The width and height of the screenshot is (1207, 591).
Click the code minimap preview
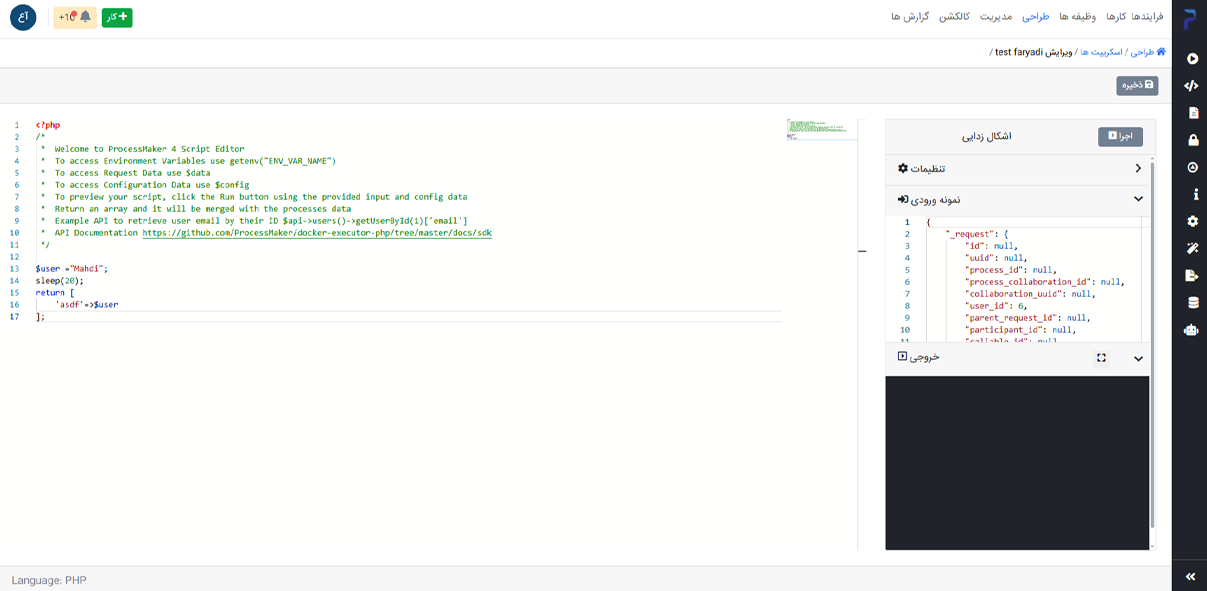pos(821,130)
